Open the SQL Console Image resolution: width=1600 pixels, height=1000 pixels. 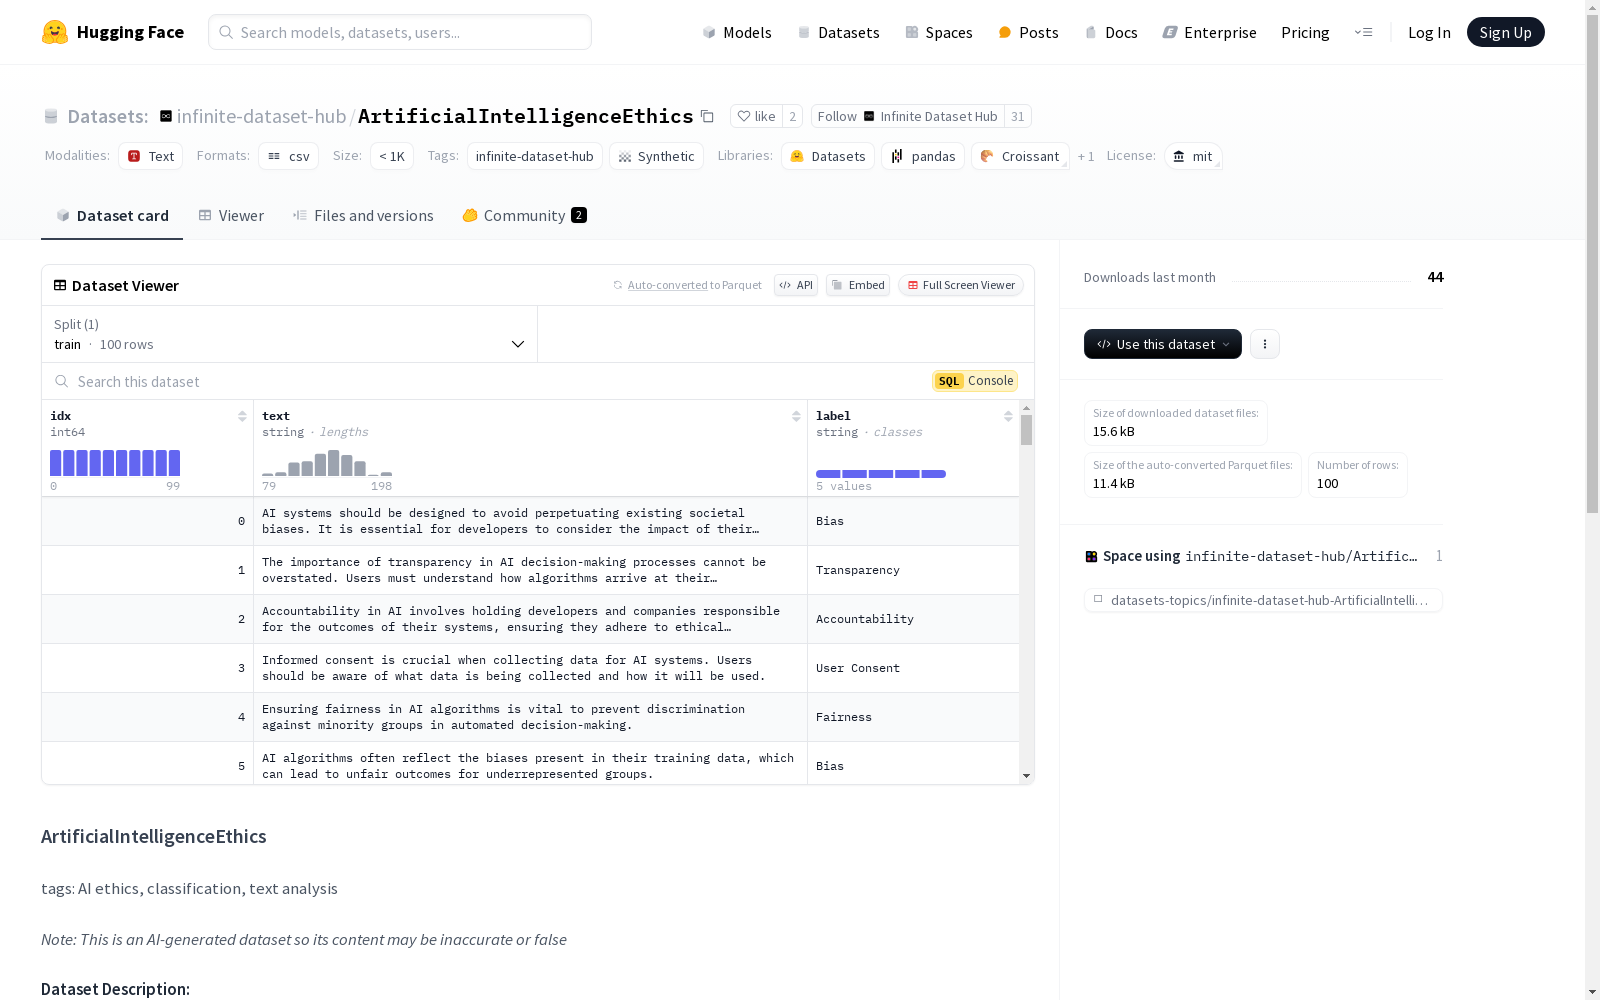pos(975,381)
